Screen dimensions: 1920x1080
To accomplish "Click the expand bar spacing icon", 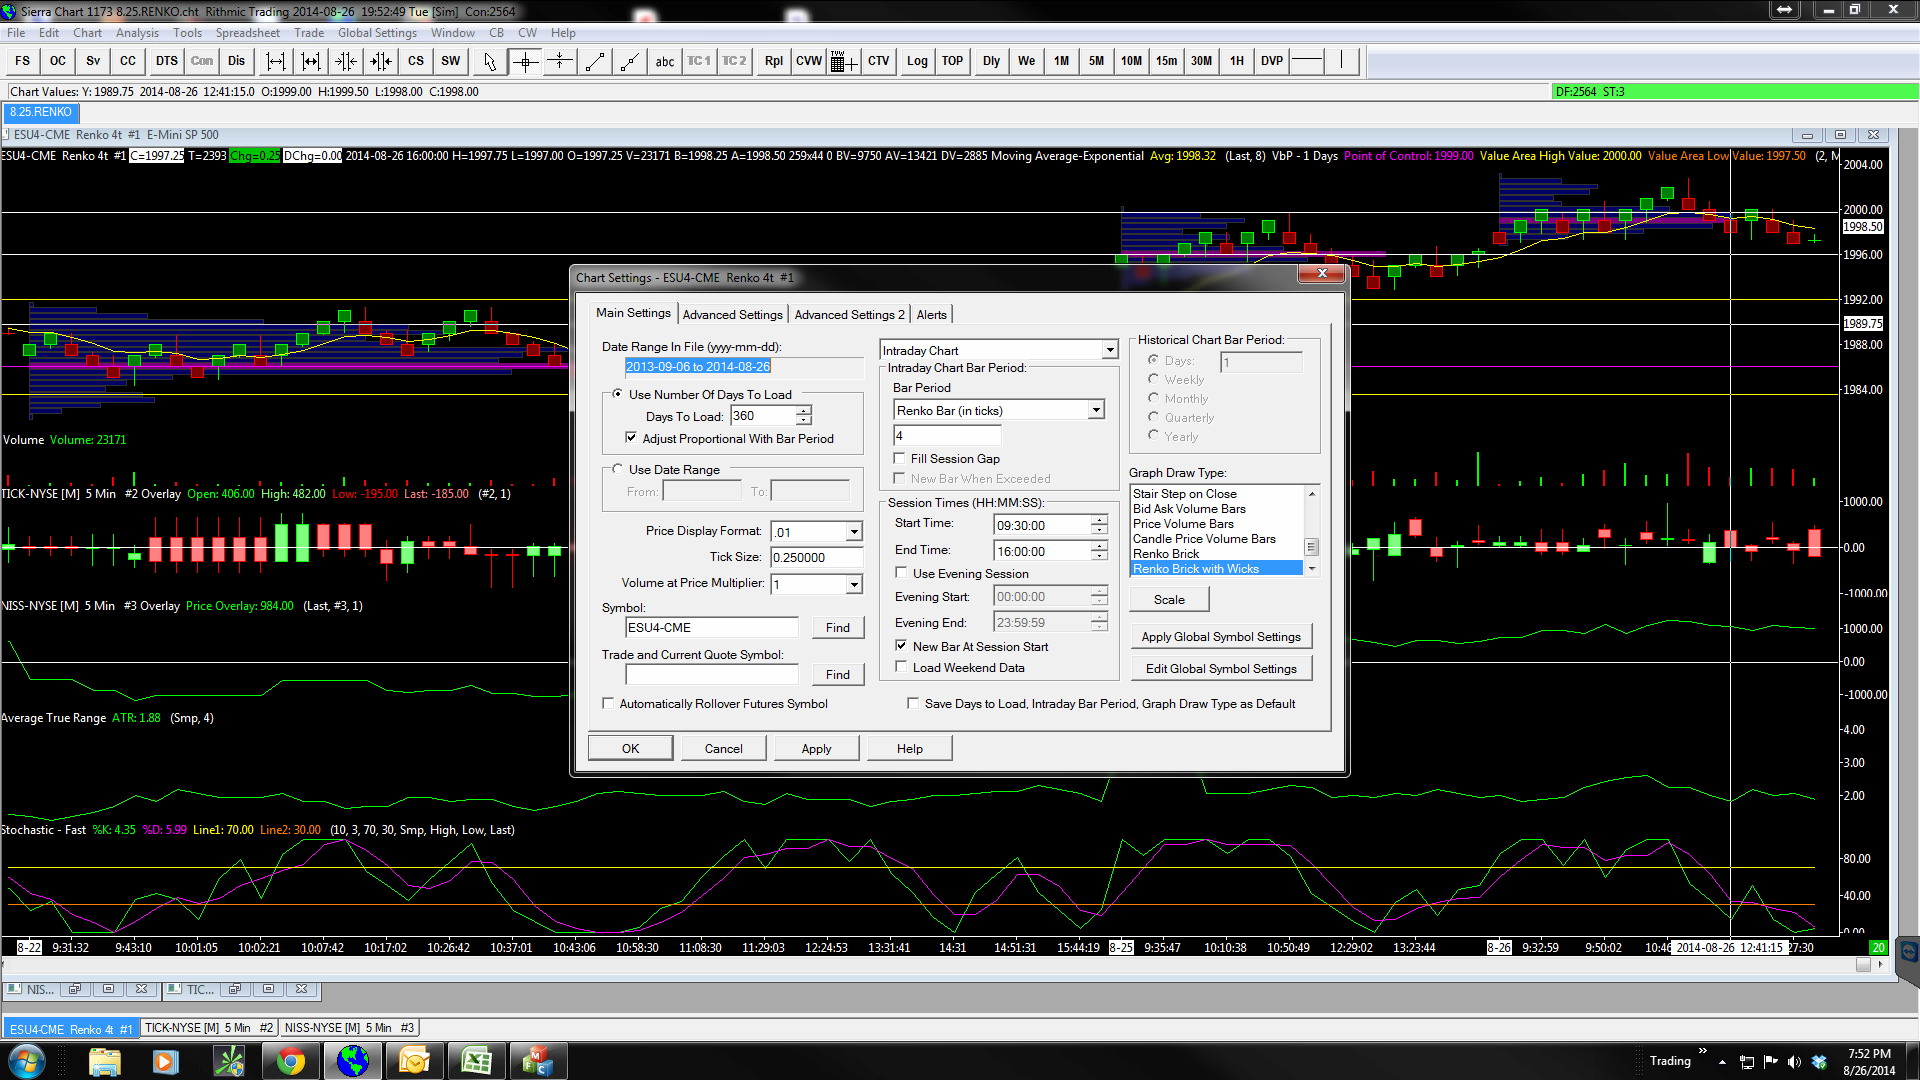I will (x=275, y=61).
